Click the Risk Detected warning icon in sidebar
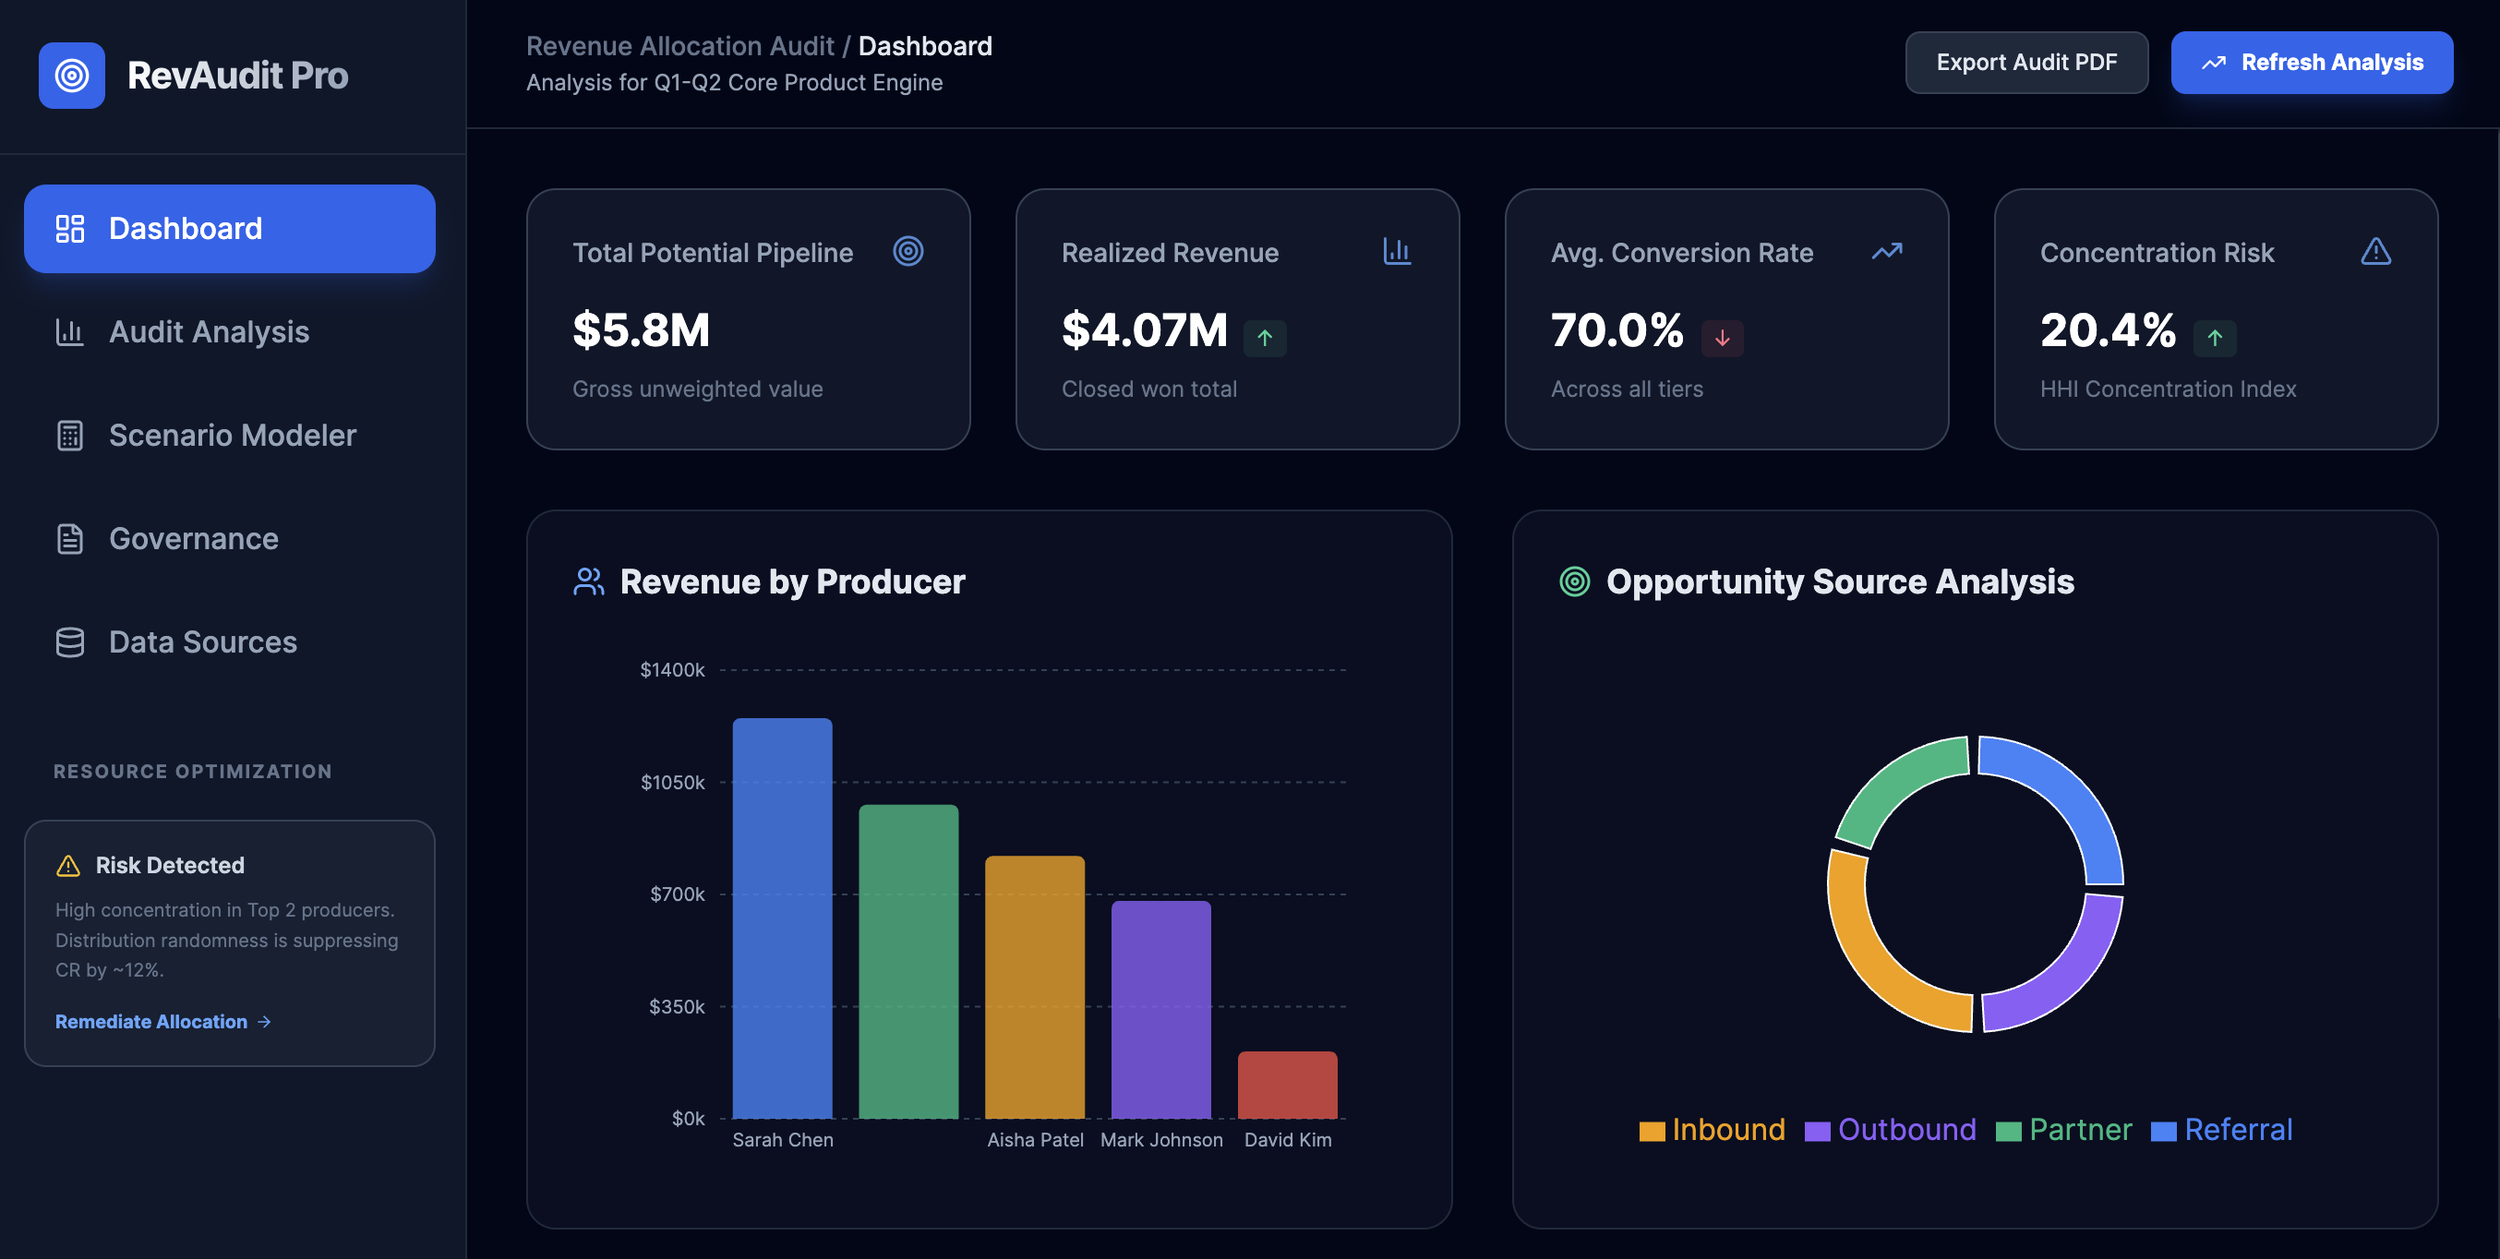The width and height of the screenshot is (2500, 1259). coord(68,865)
